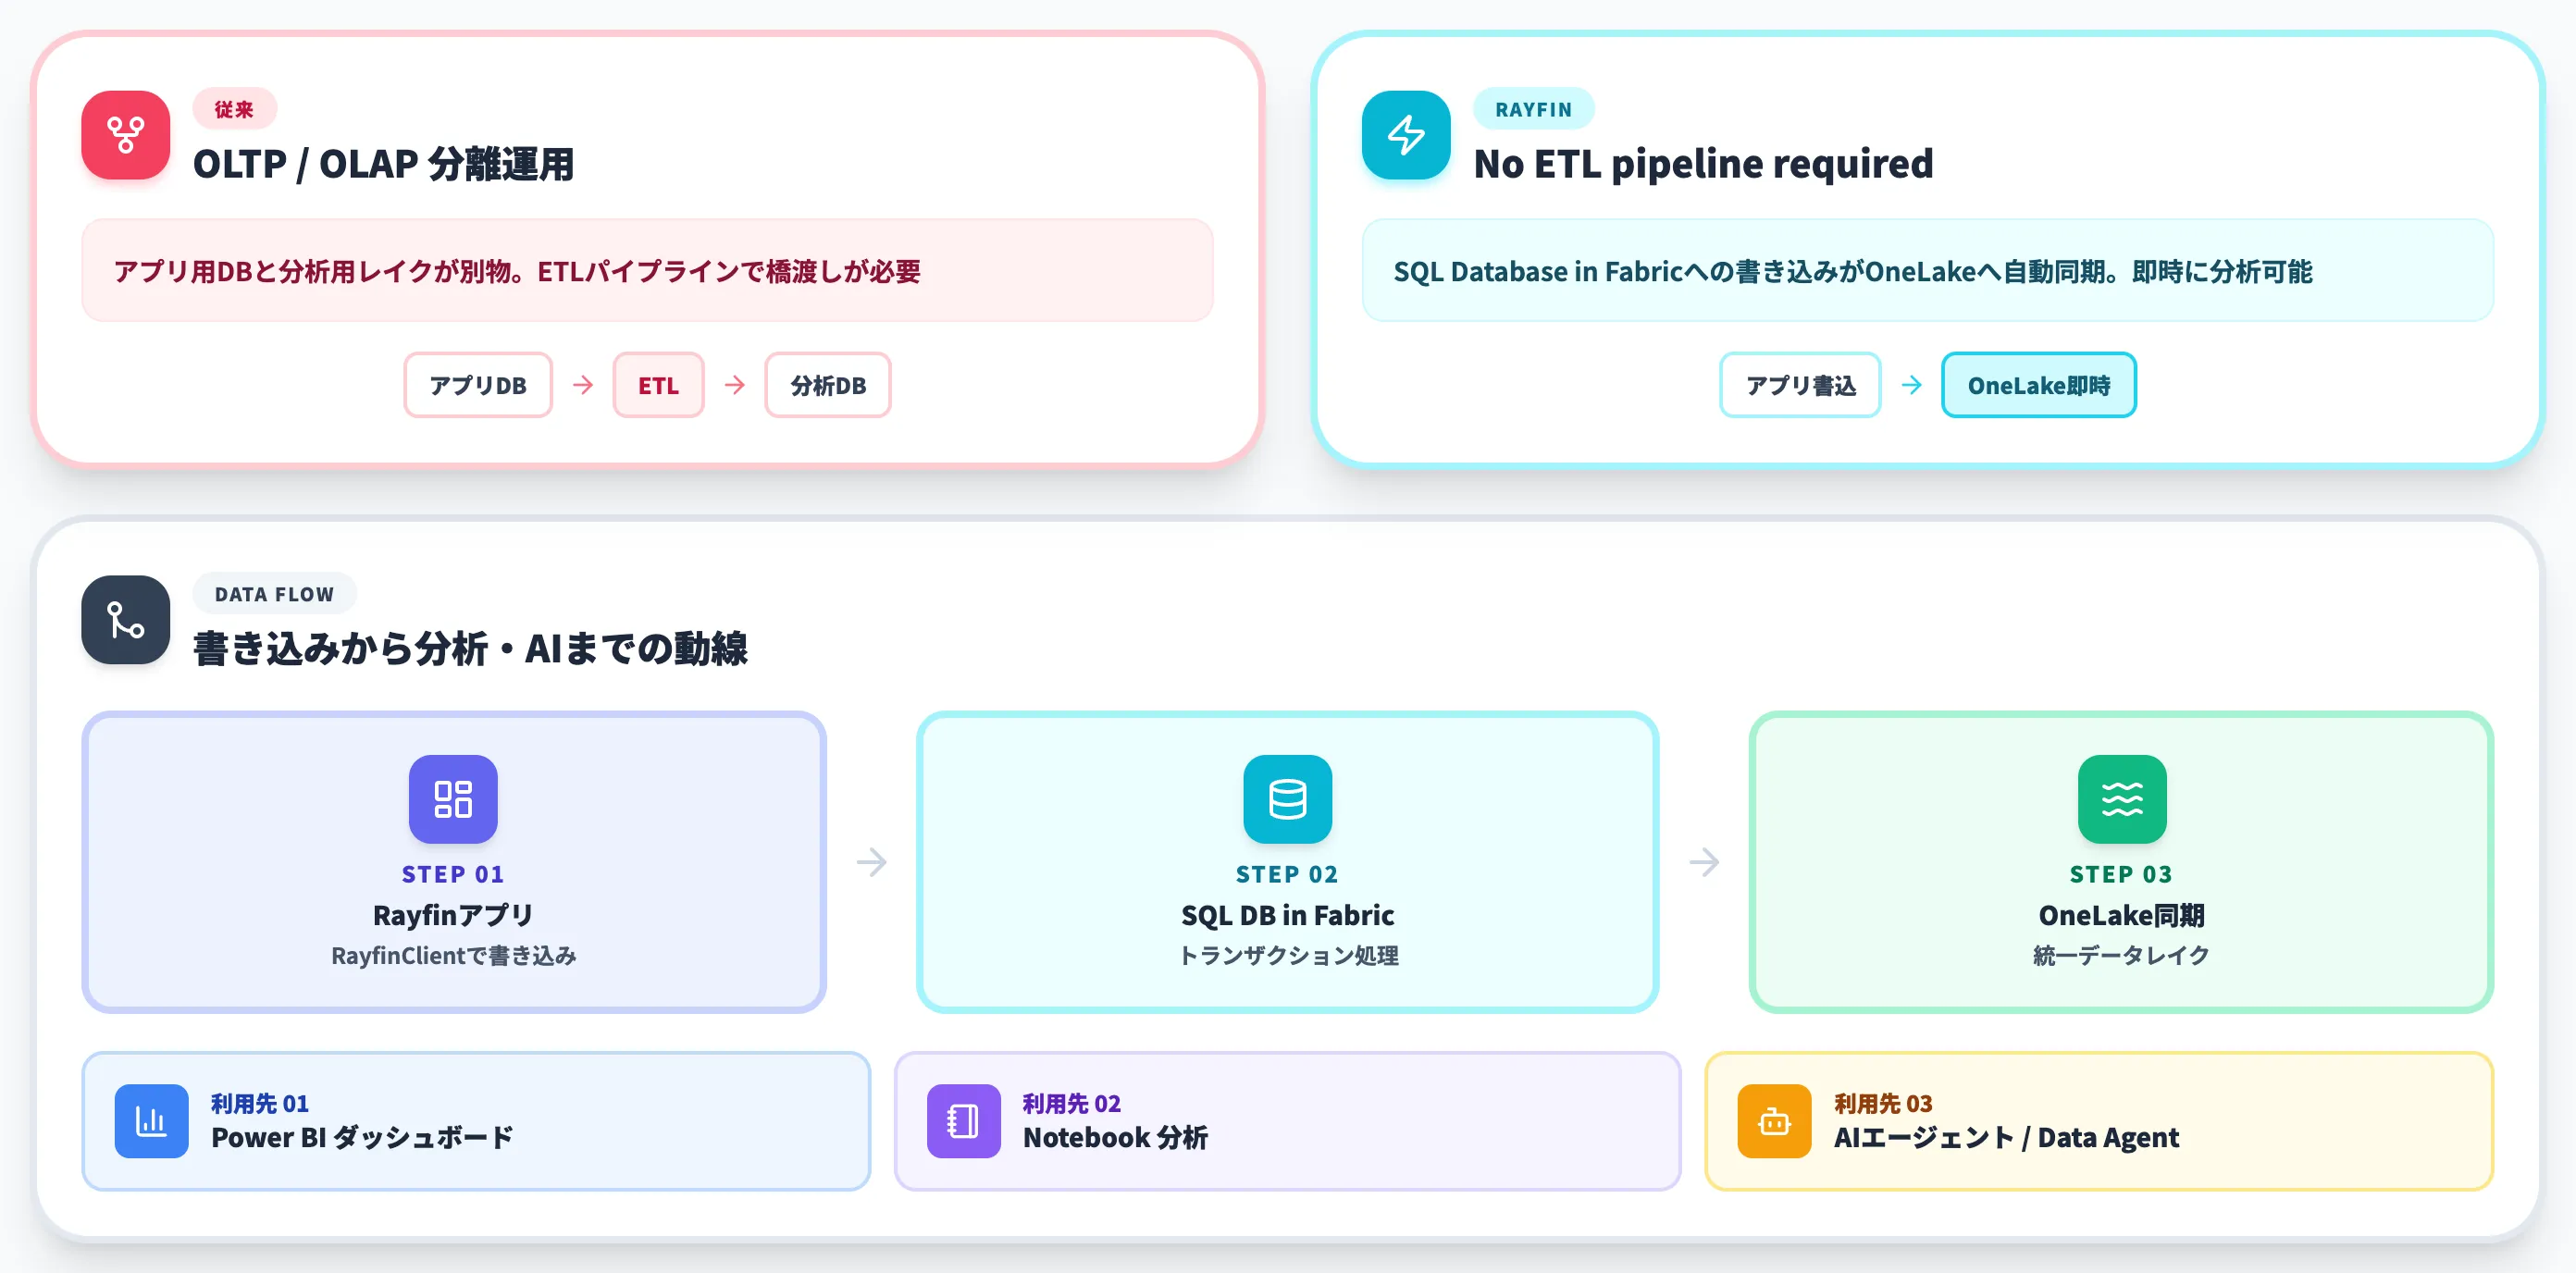This screenshot has height=1273, width=2576.
Task: Click the red branching icon beside OLTP / OLAP heading
Action: tap(125, 135)
